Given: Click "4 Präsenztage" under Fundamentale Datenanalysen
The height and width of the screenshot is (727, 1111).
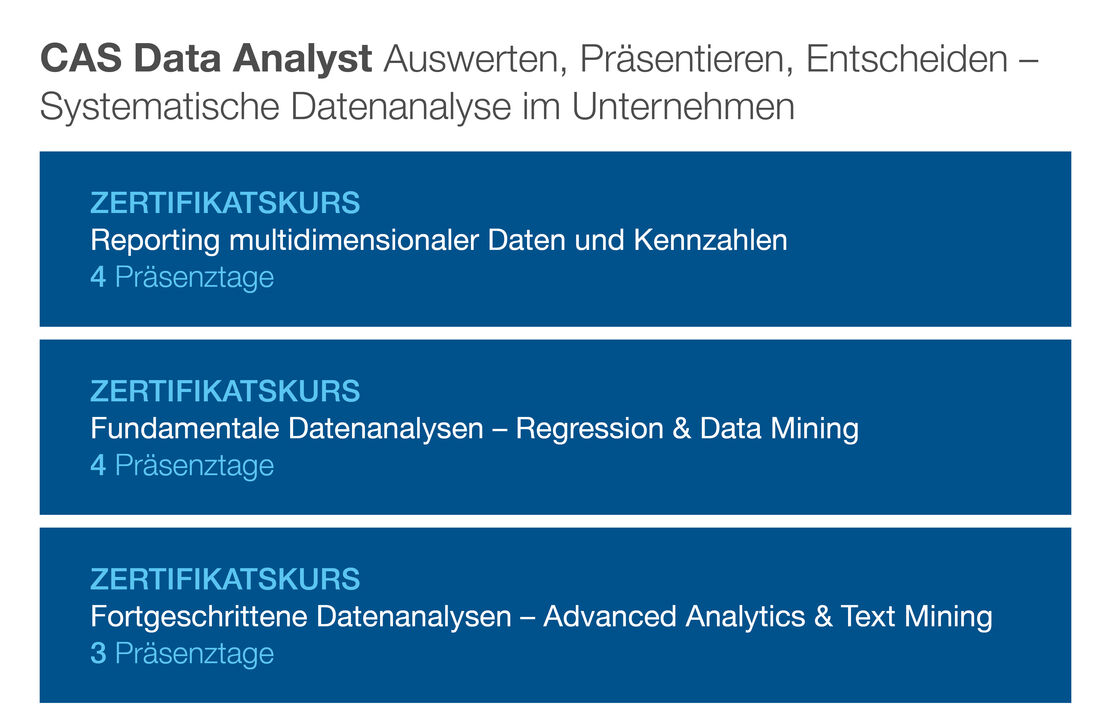Looking at the screenshot, I should (x=182, y=465).
